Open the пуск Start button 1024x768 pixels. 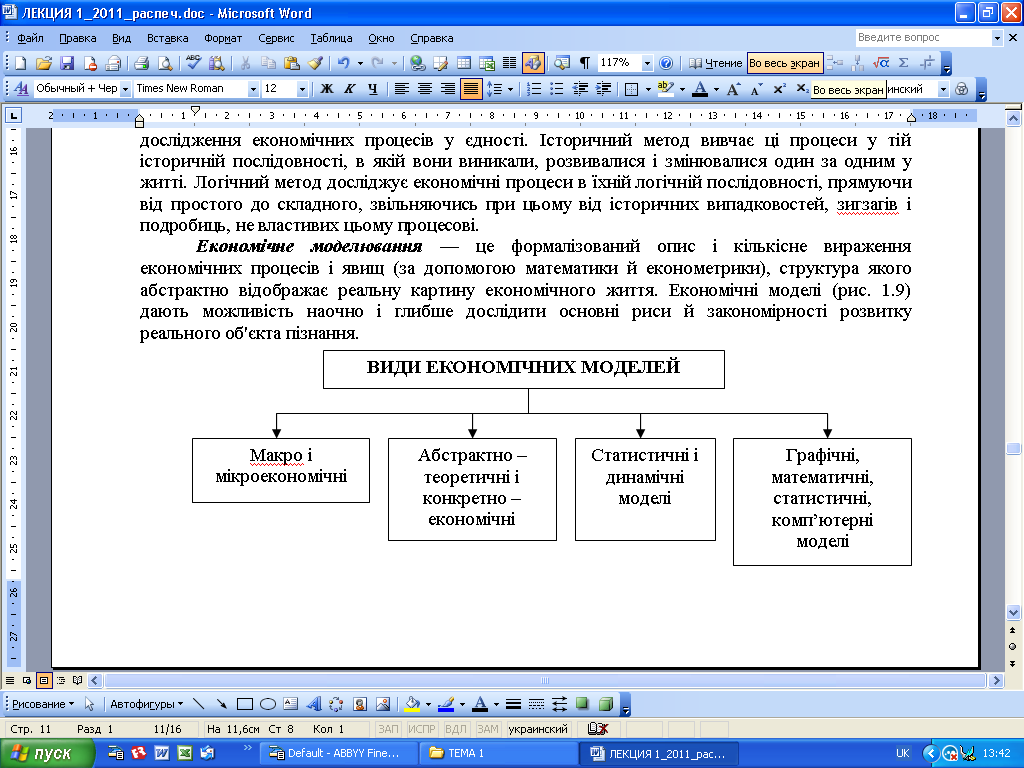point(46,754)
